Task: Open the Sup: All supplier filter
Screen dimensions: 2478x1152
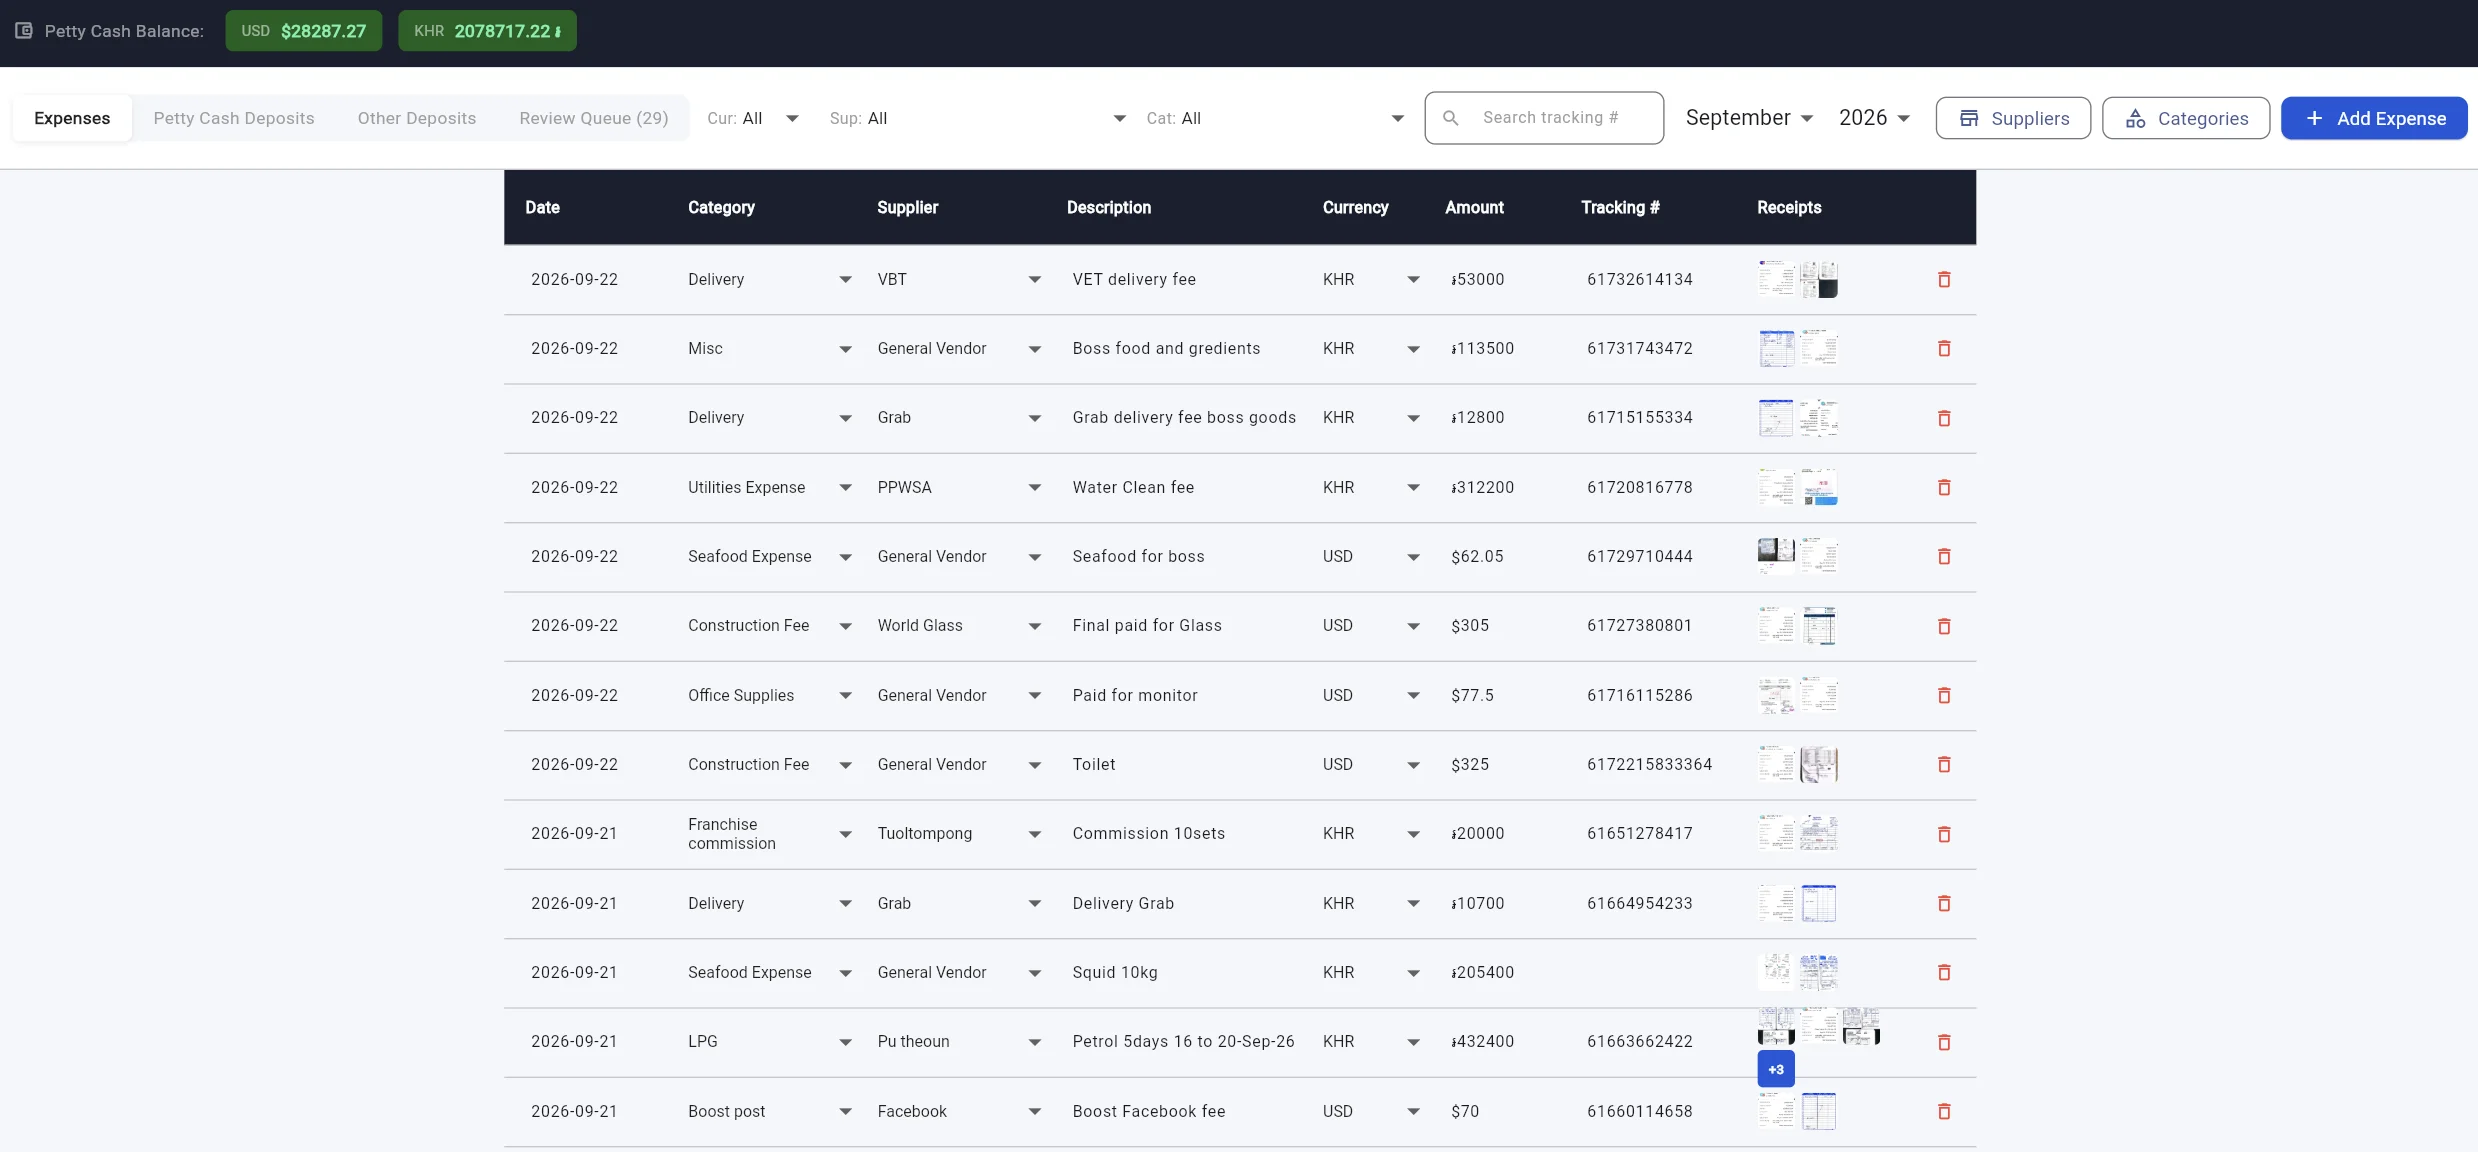Action: pos(977,118)
